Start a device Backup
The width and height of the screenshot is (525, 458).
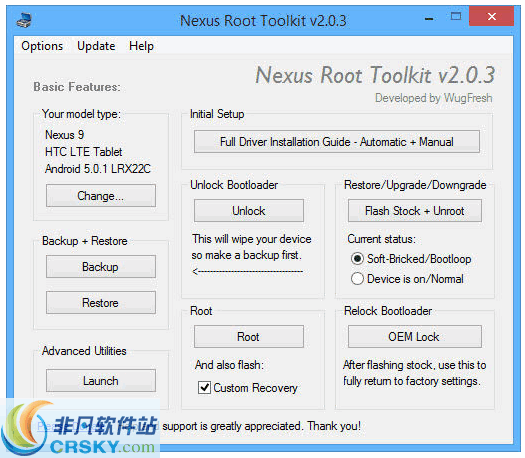click(101, 267)
